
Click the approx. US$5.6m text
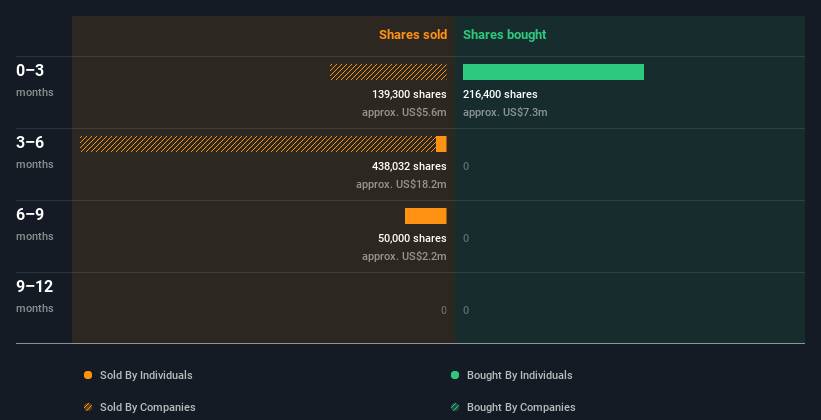(x=404, y=112)
